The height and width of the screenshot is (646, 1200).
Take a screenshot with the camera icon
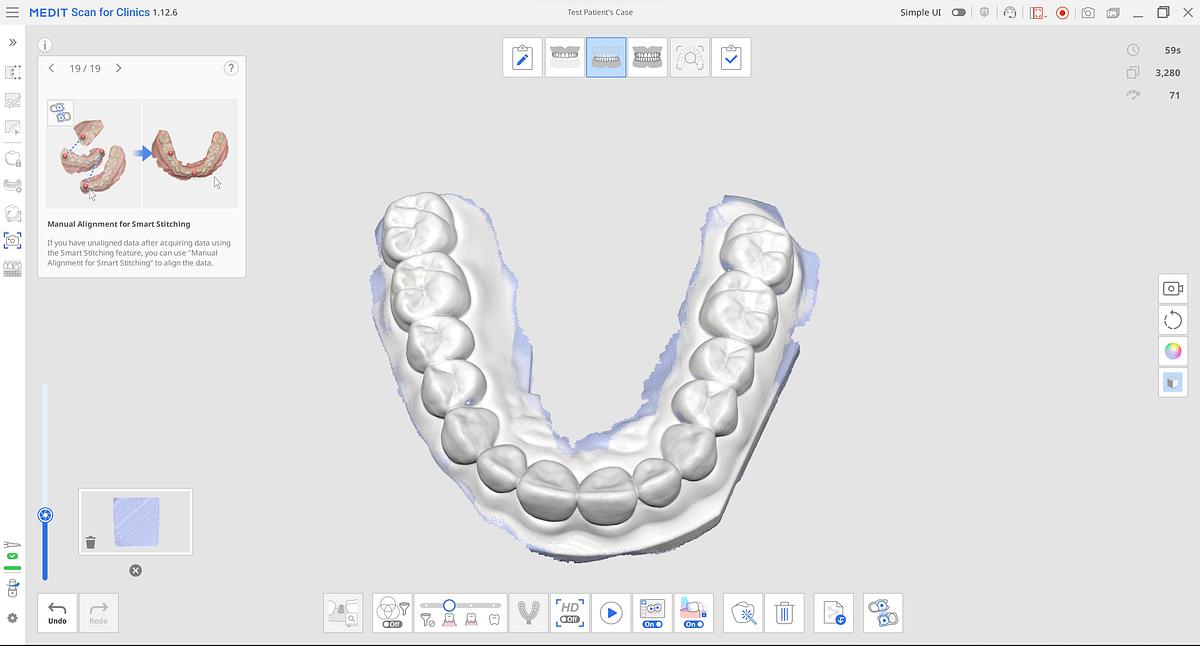click(1087, 12)
